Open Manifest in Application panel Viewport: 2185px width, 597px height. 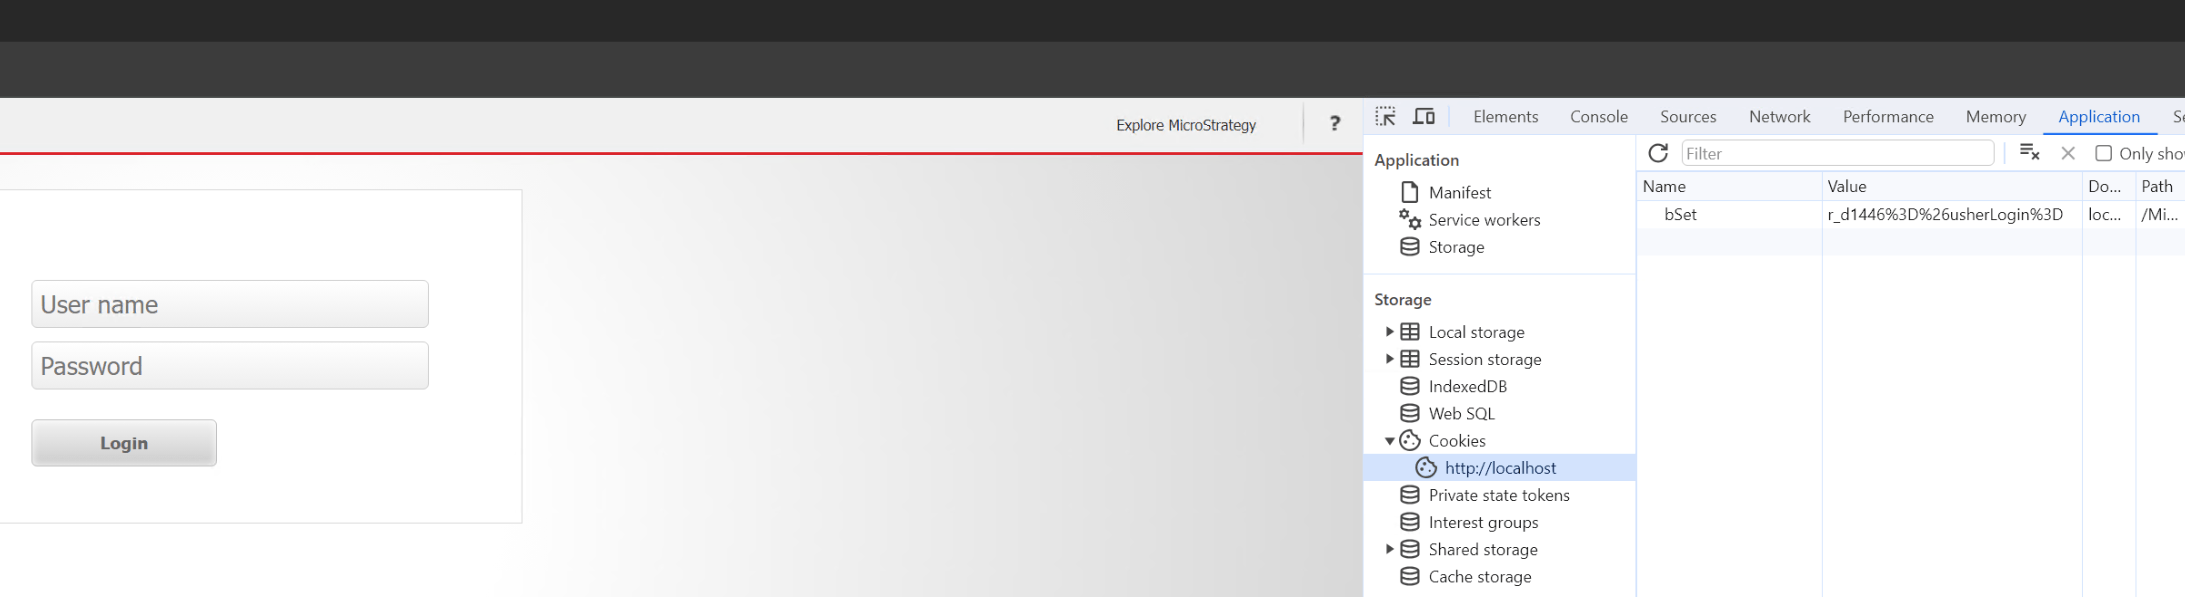tap(1459, 192)
